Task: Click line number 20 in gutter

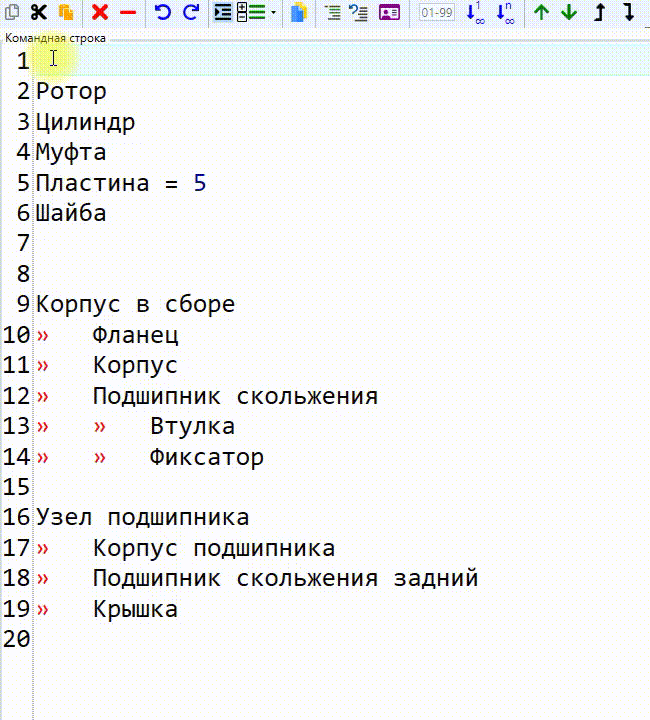Action: (17, 639)
